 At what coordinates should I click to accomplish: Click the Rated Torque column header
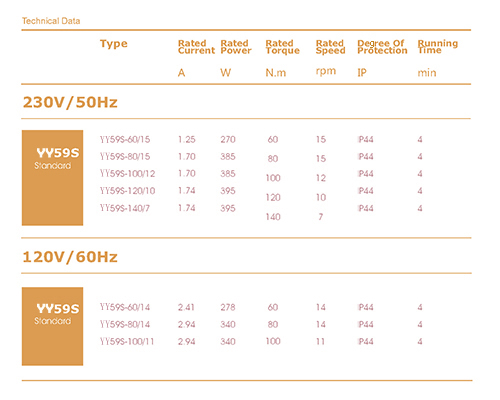point(283,47)
